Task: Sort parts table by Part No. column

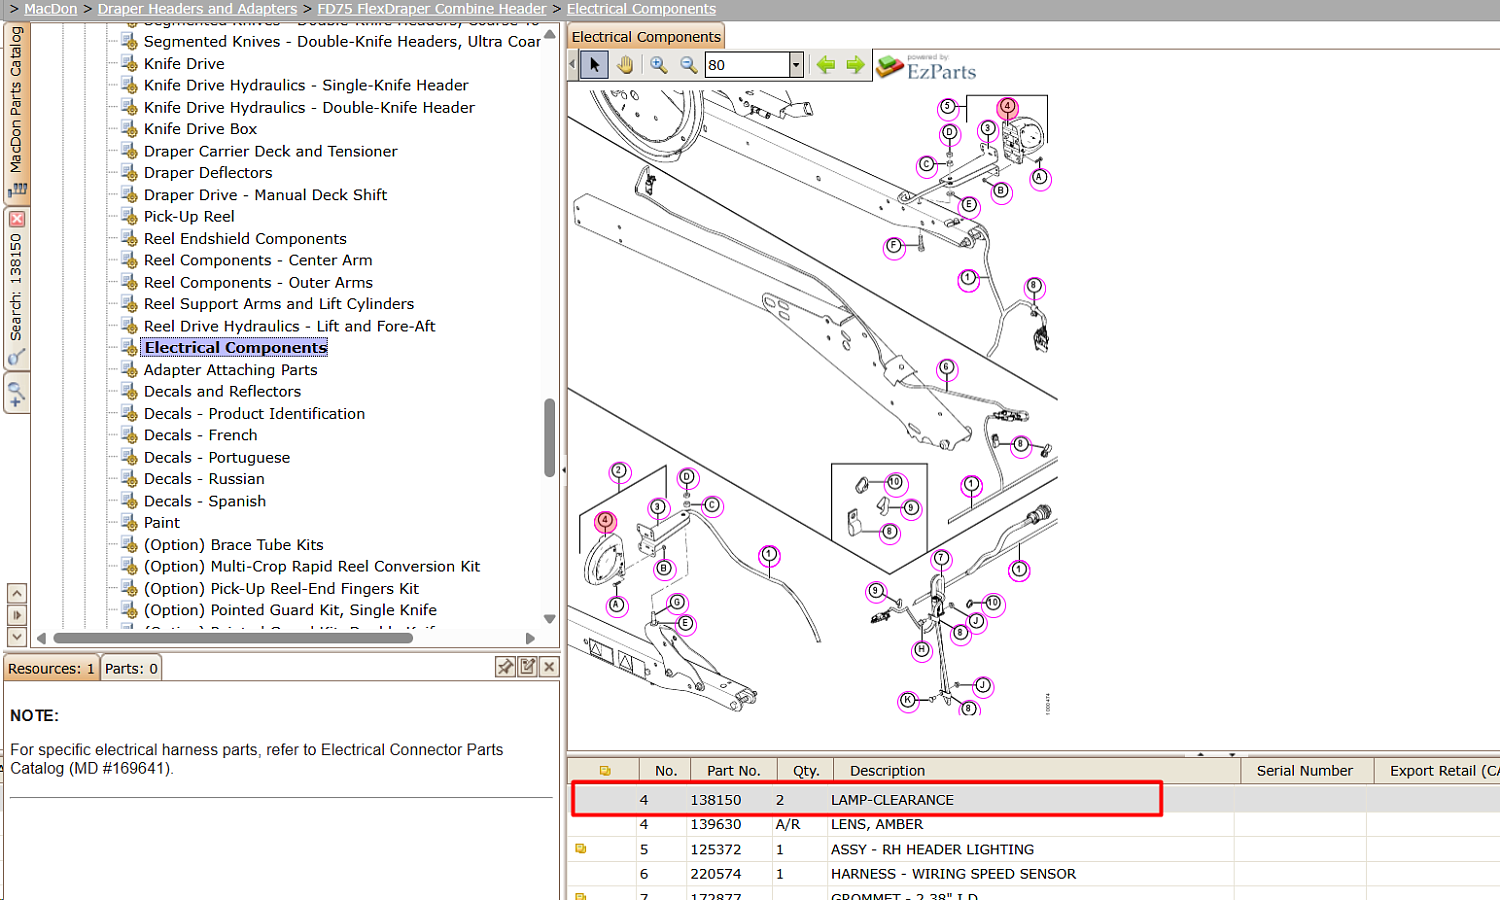Action: click(x=734, y=771)
